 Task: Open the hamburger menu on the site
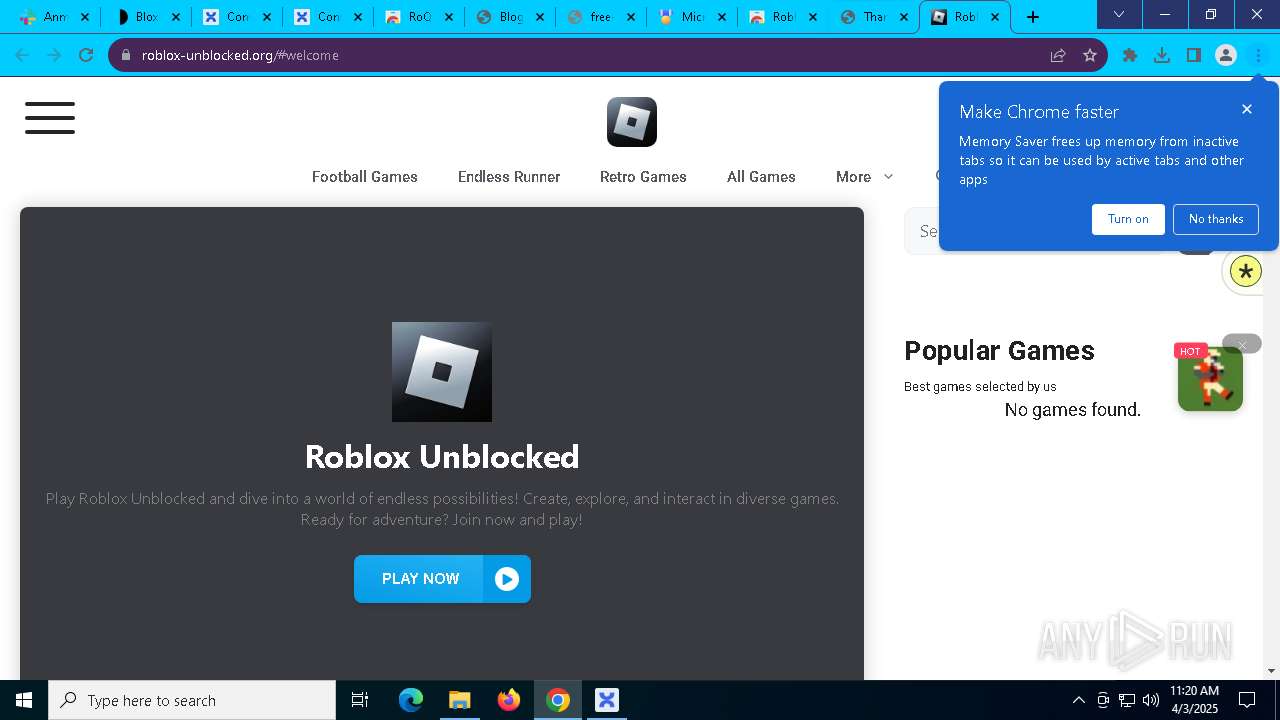(x=50, y=118)
